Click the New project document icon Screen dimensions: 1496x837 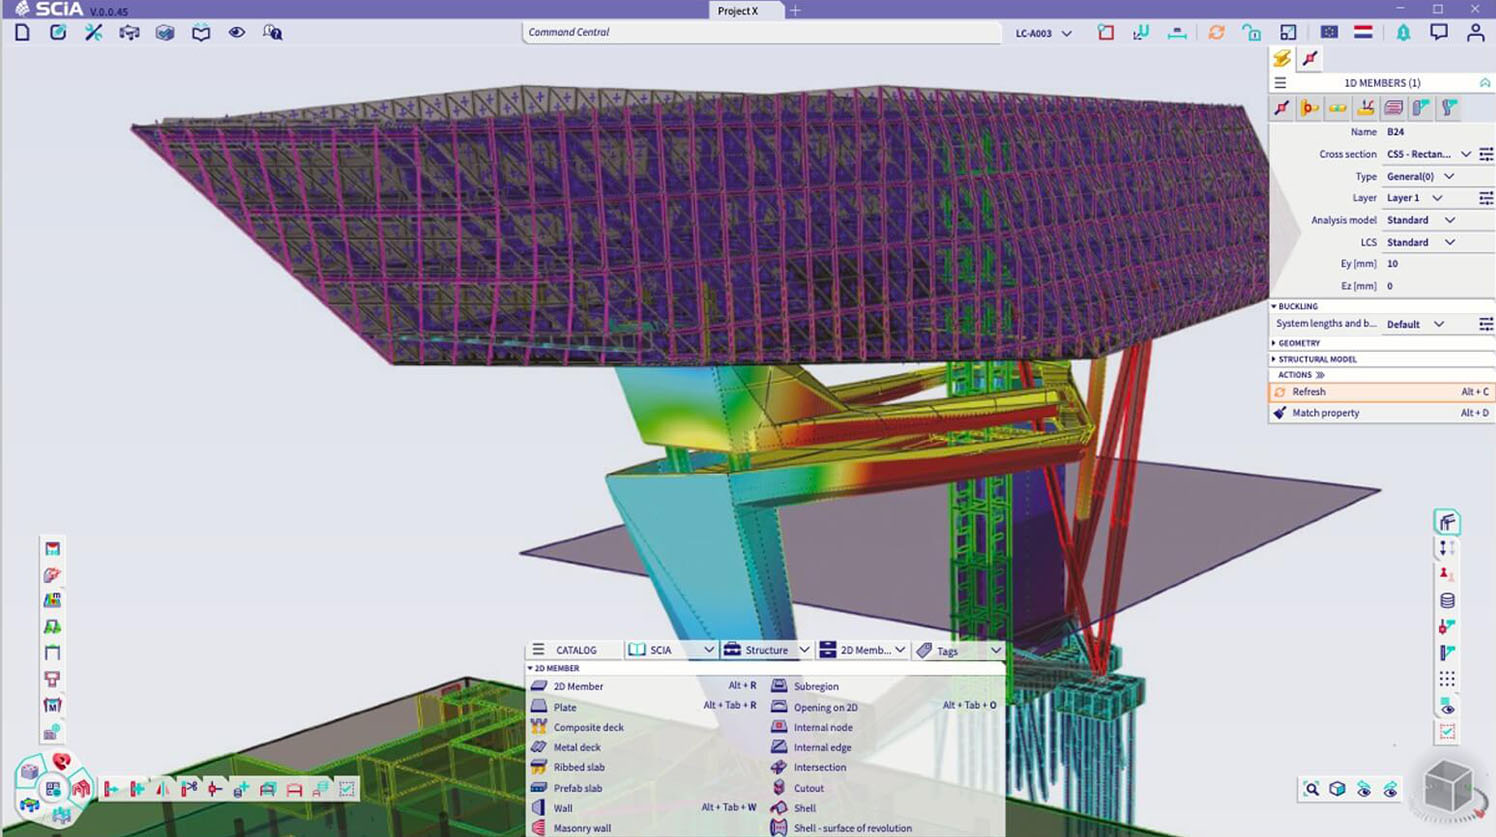pos(22,32)
